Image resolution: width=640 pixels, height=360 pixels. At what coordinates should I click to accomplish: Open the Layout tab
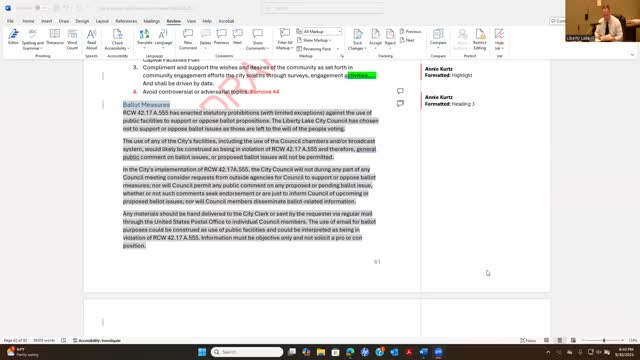coord(102,21)
